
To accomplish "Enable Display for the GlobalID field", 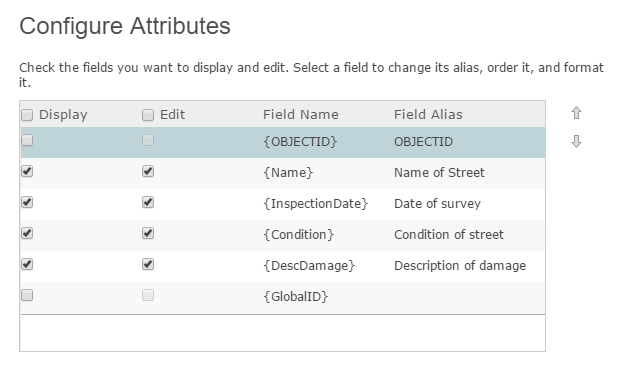I will (27, 295).
